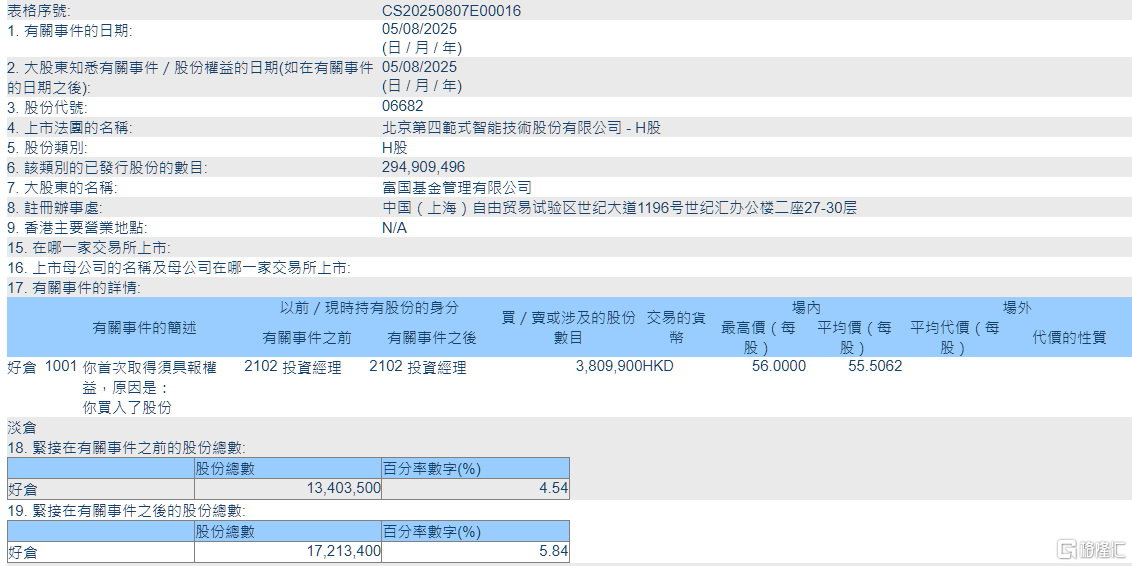This screenshot has width=1132, height=566.
Task: Click total shares 17,213,400 after the event
Action: tap(340, 551)
